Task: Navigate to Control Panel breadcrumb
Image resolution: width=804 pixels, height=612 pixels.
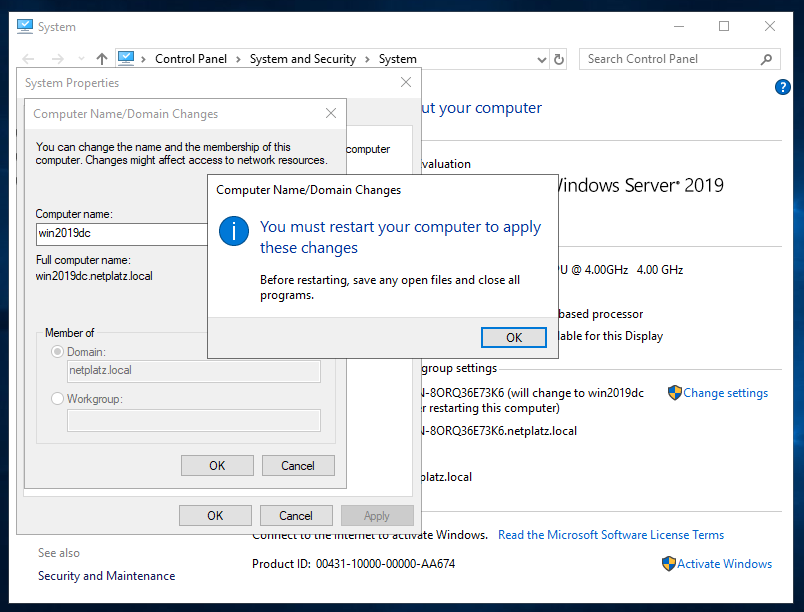Action: click(x=191, y=59)
